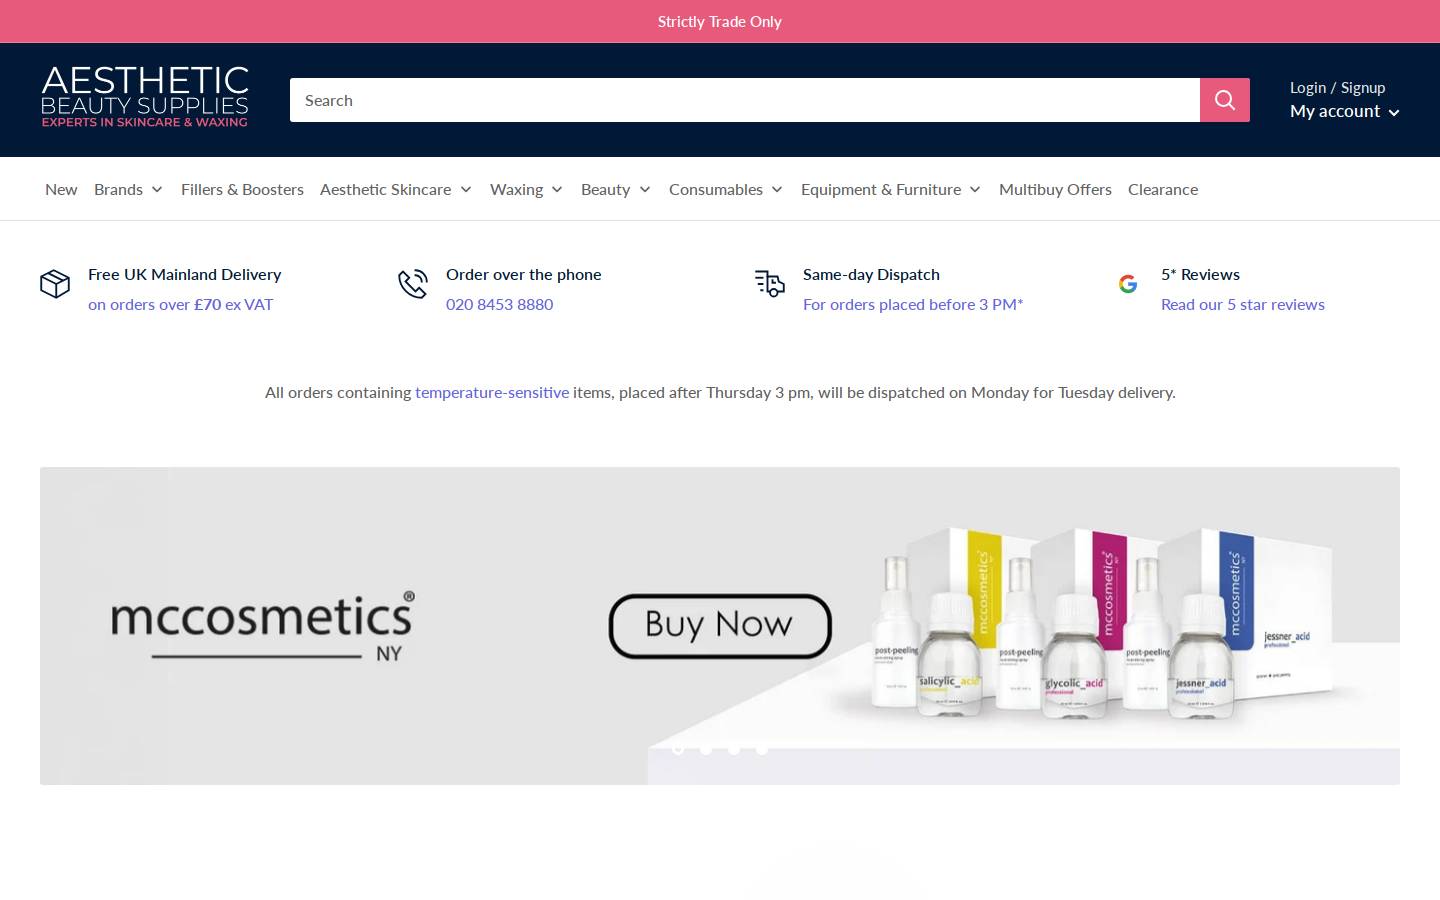This screenshot has width=1440, height=900.
Task: Click the orders over £70 ex VAT link
Action: pos(180,304)
